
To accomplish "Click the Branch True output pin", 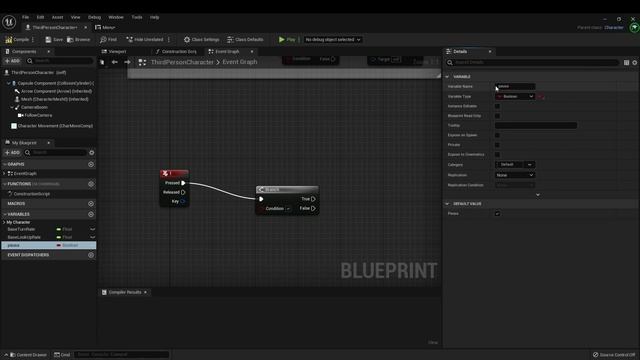I will click(313, 199).
